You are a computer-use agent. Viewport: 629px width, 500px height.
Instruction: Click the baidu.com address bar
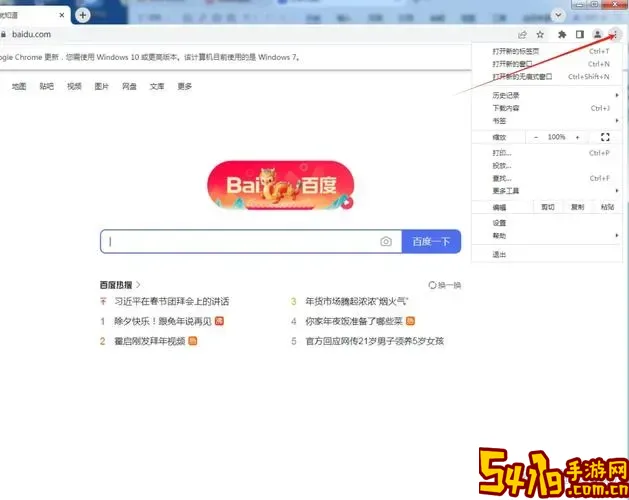tap(257, 35)
